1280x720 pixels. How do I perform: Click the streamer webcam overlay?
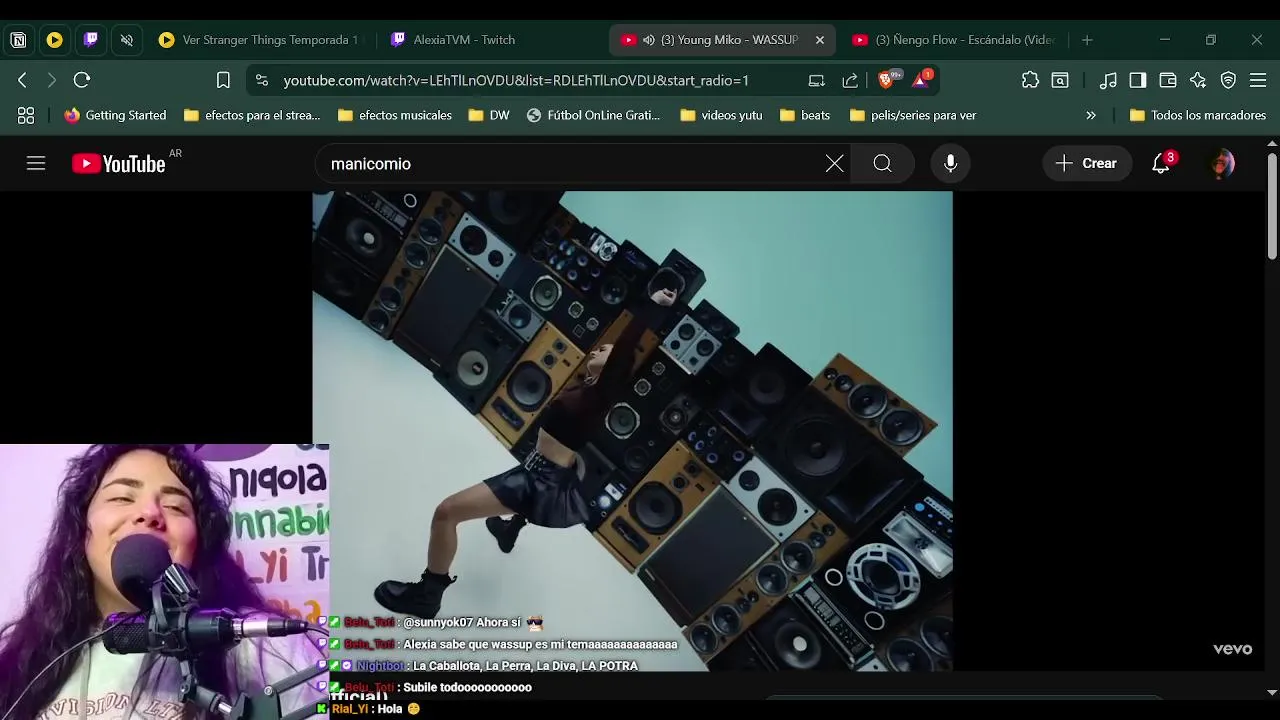pyautogui.click(x=164, y=582)
